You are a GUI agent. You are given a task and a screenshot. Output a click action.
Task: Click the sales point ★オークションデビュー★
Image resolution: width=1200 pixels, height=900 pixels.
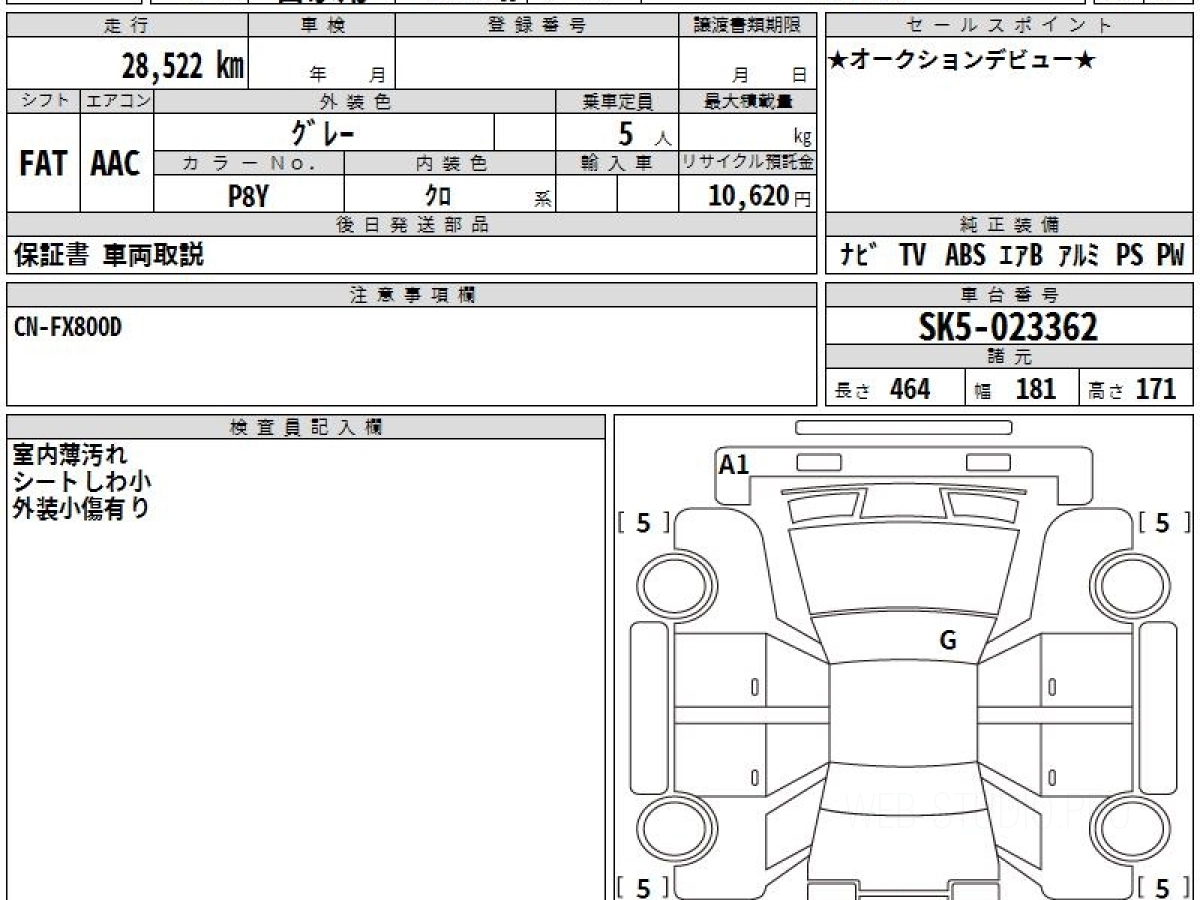coord(962,60)
